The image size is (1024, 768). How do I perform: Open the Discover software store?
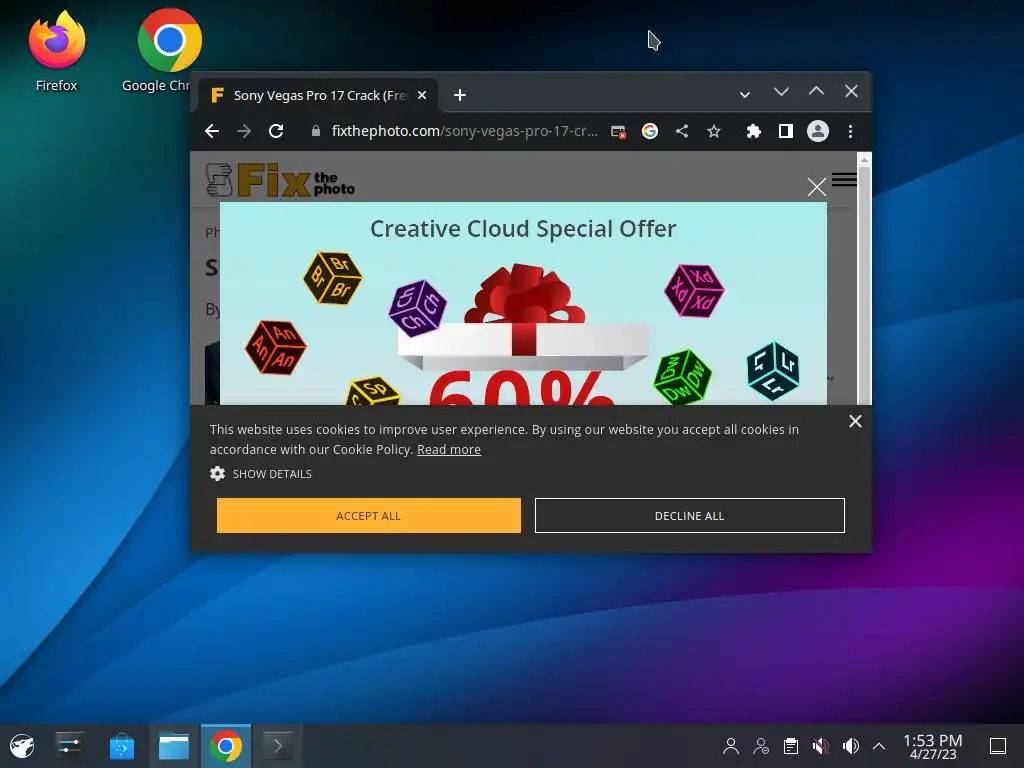tap(121, 746)
